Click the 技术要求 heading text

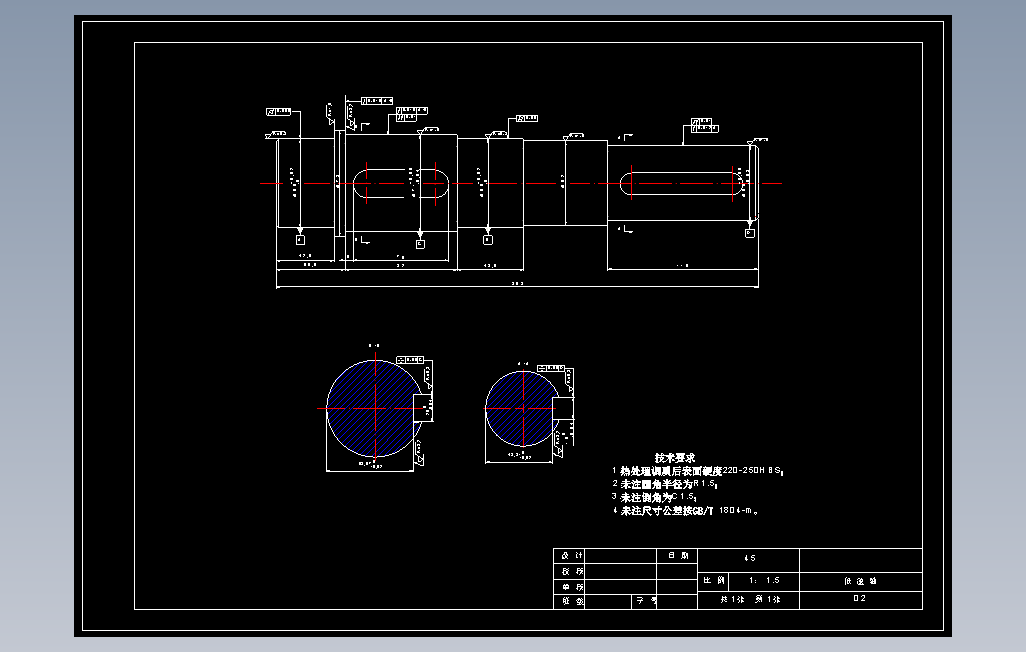675,458
